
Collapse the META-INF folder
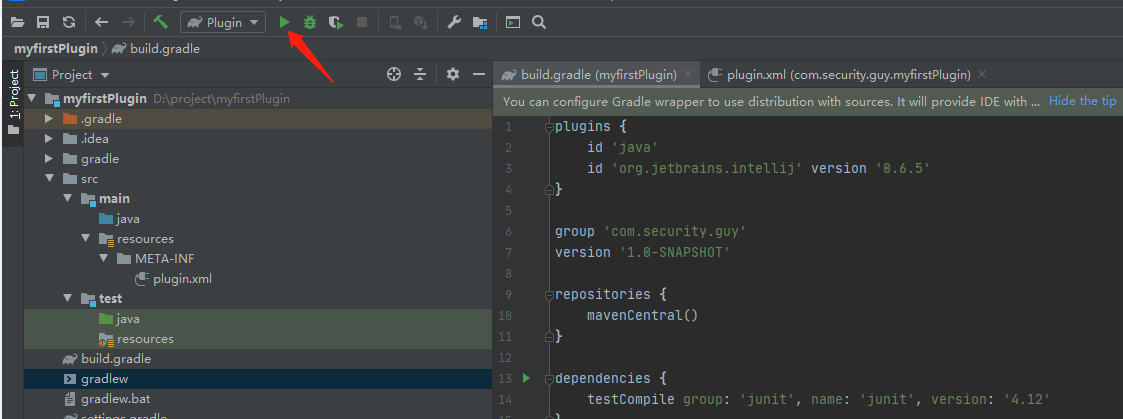(x=103, y=259)
